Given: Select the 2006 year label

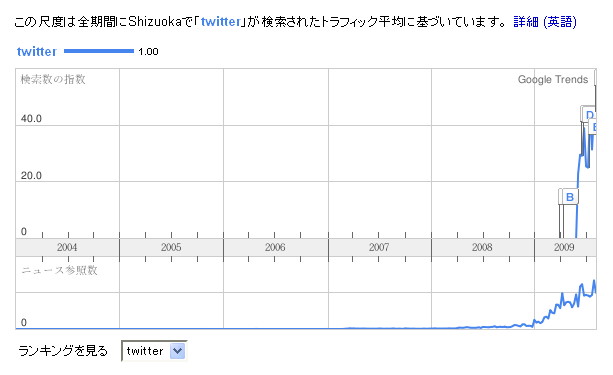Looking at the screenshot, I should coord(275,247).
